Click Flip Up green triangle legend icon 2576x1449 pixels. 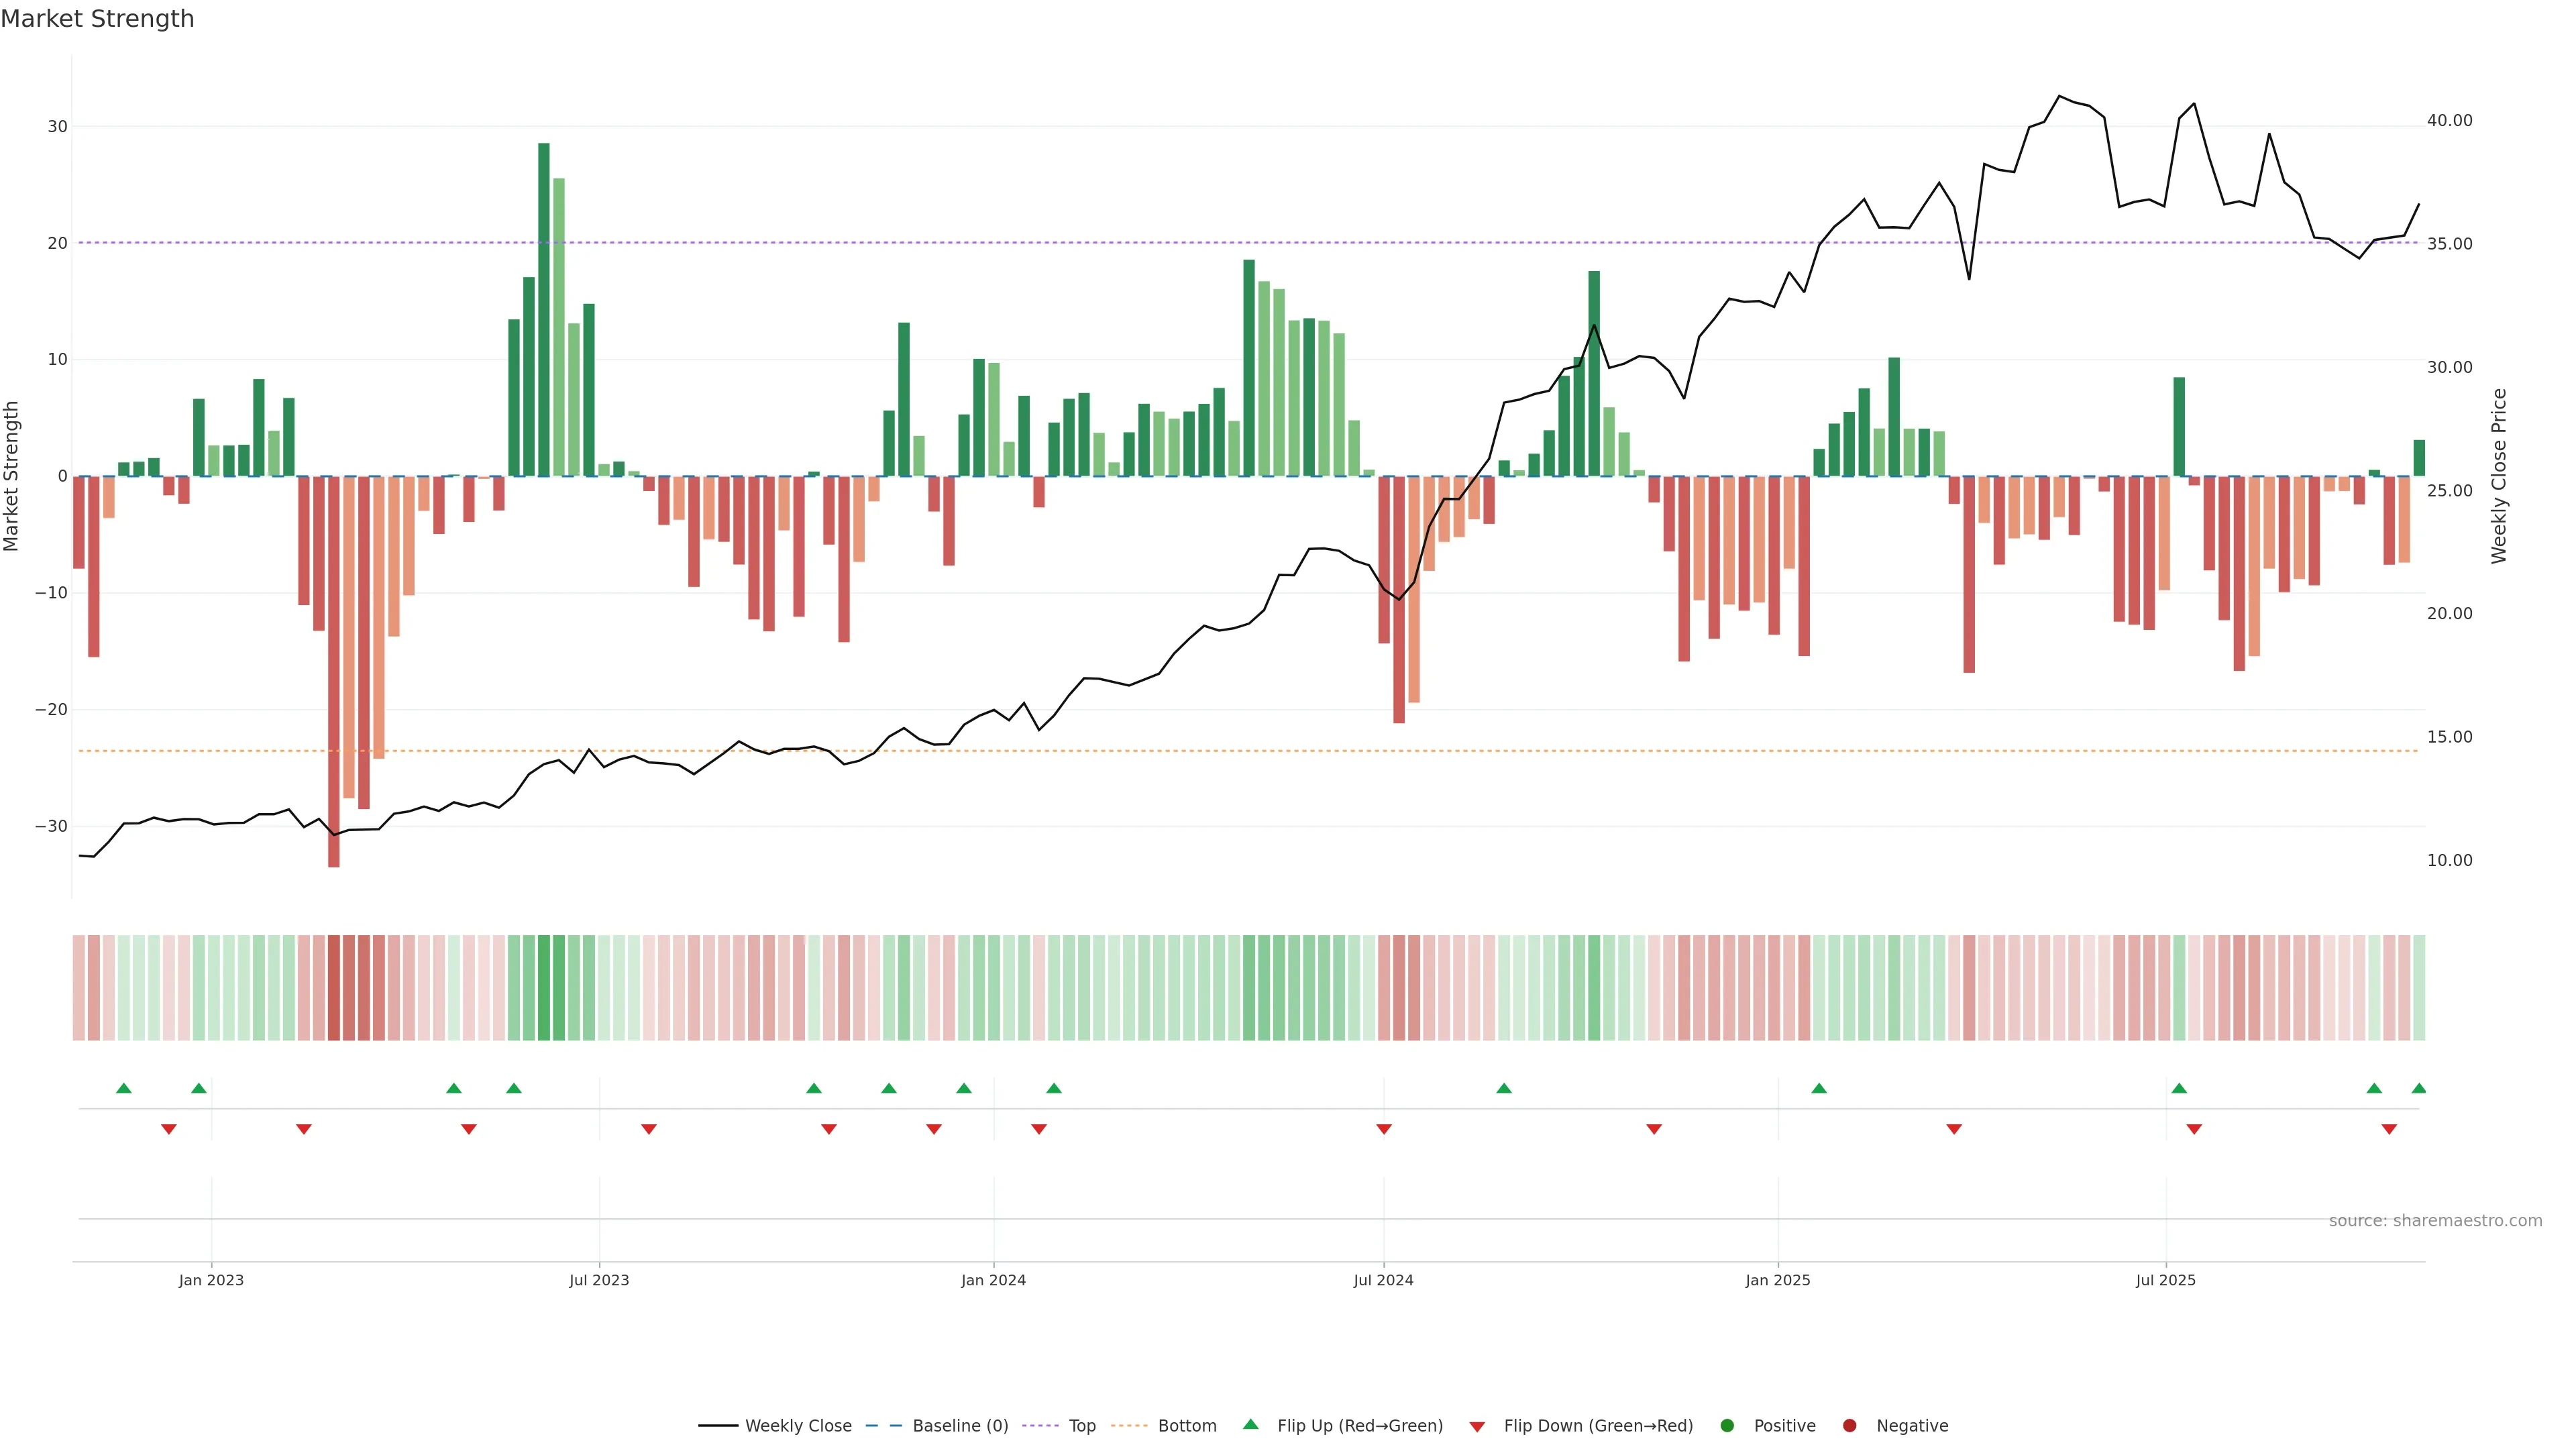coord(1250,1425)
